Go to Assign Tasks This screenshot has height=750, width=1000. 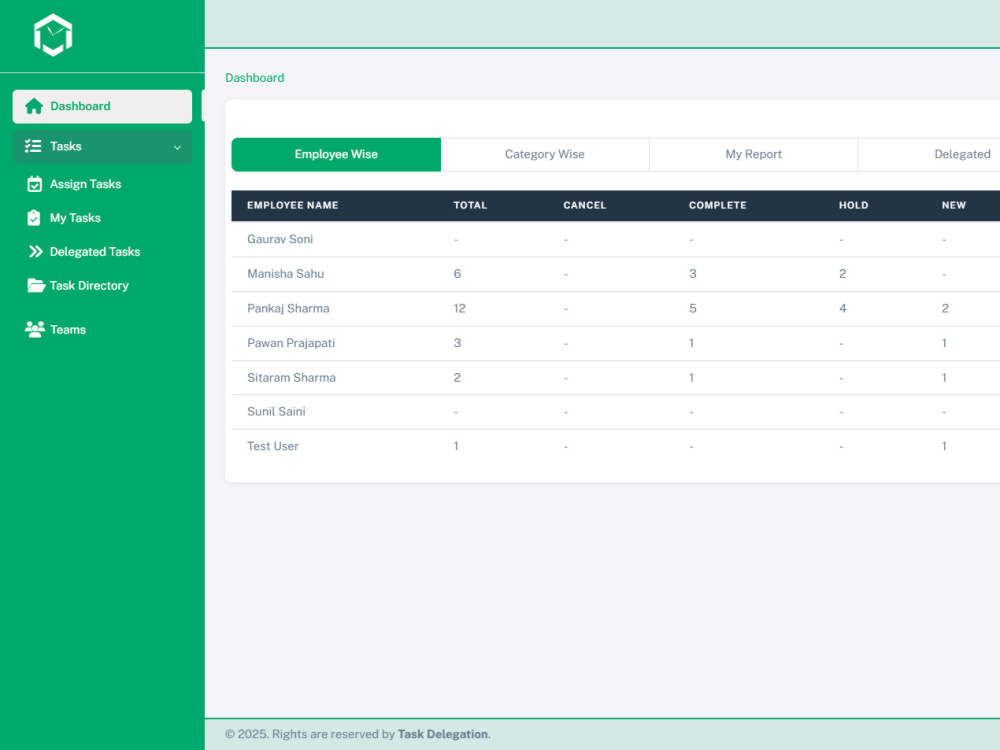(85, 184)
